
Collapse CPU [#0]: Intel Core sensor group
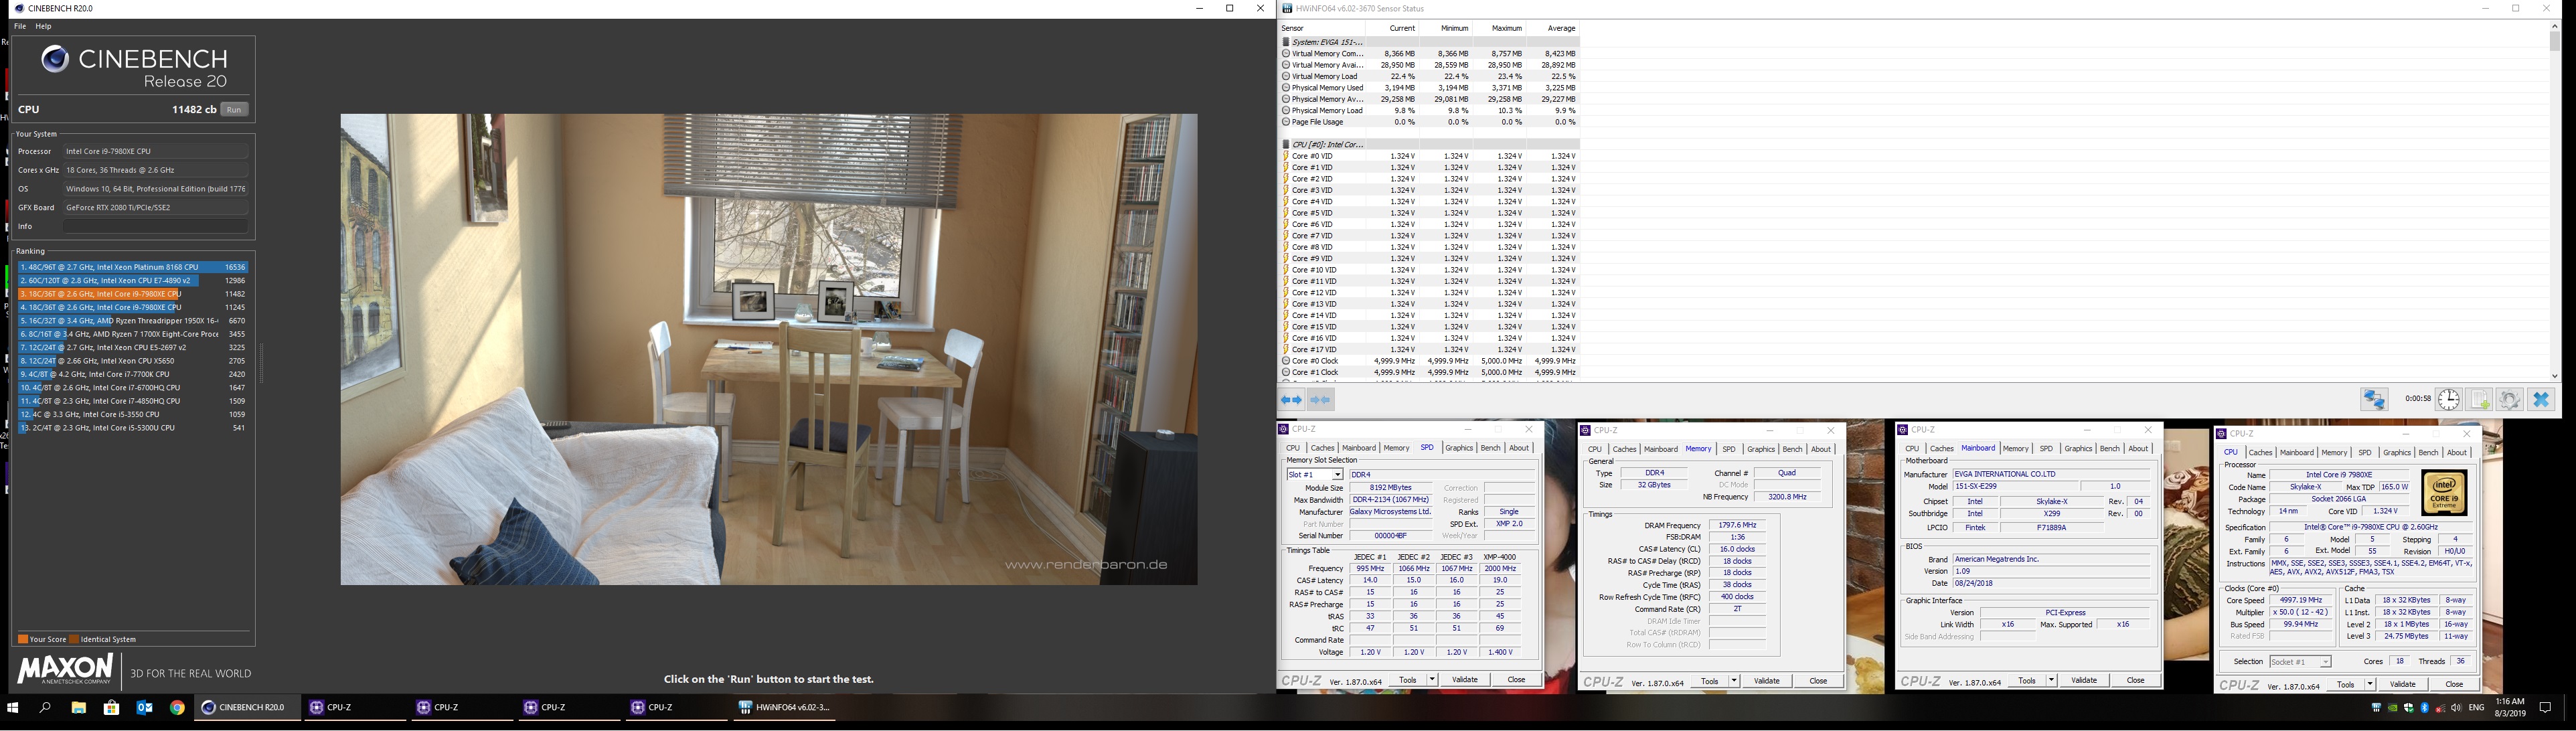click(x=1286, y=144)
